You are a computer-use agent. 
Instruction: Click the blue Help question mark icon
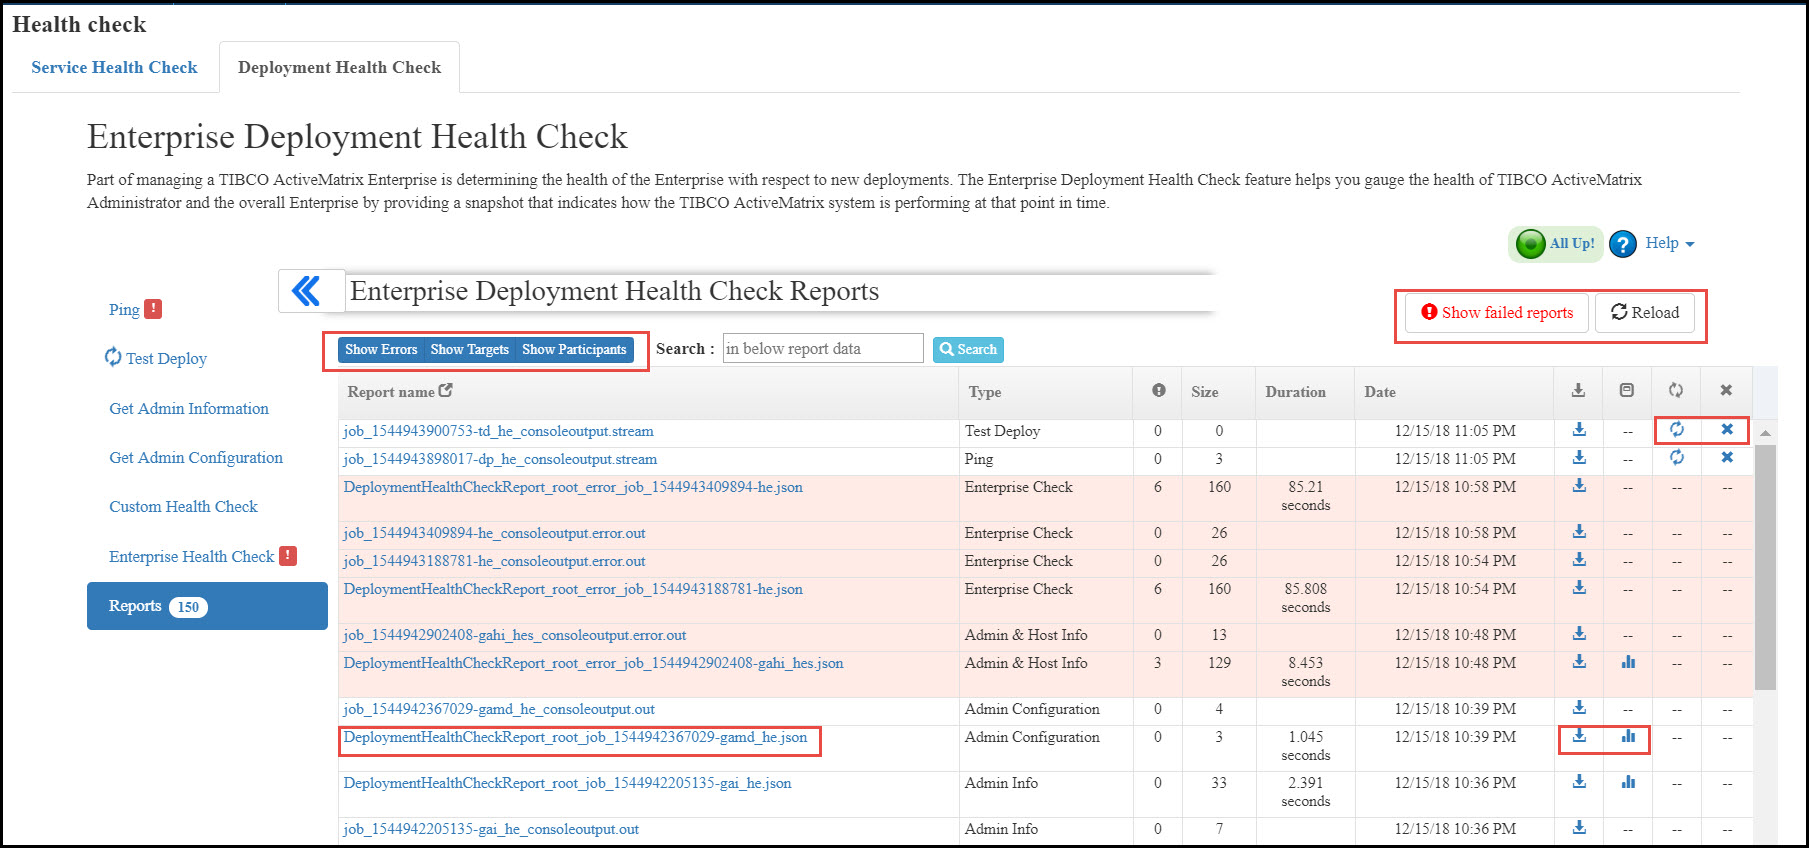[x=1623, y=244]
